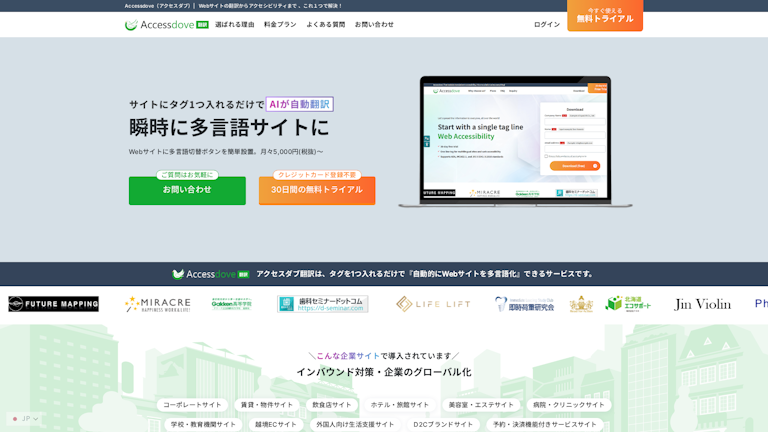768x432 pixels.
Task: Select the 病院・クリニックサイト tag
Action: tap(569, 405)
